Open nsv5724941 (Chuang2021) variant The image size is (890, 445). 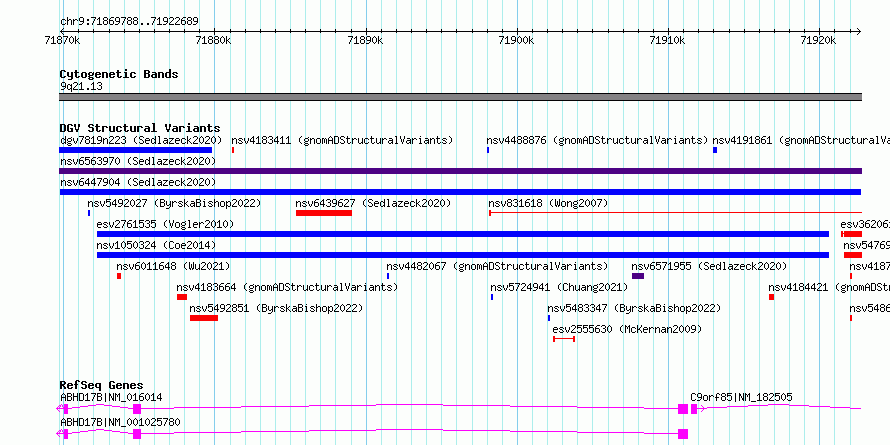click(559, 287)
